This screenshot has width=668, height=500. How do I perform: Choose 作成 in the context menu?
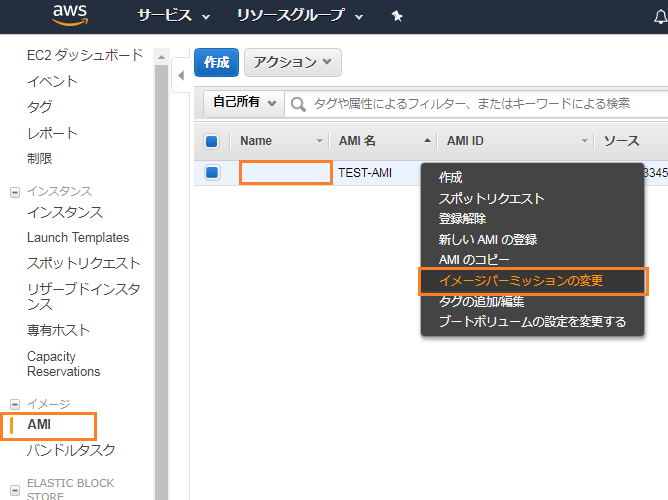point(450,177)
